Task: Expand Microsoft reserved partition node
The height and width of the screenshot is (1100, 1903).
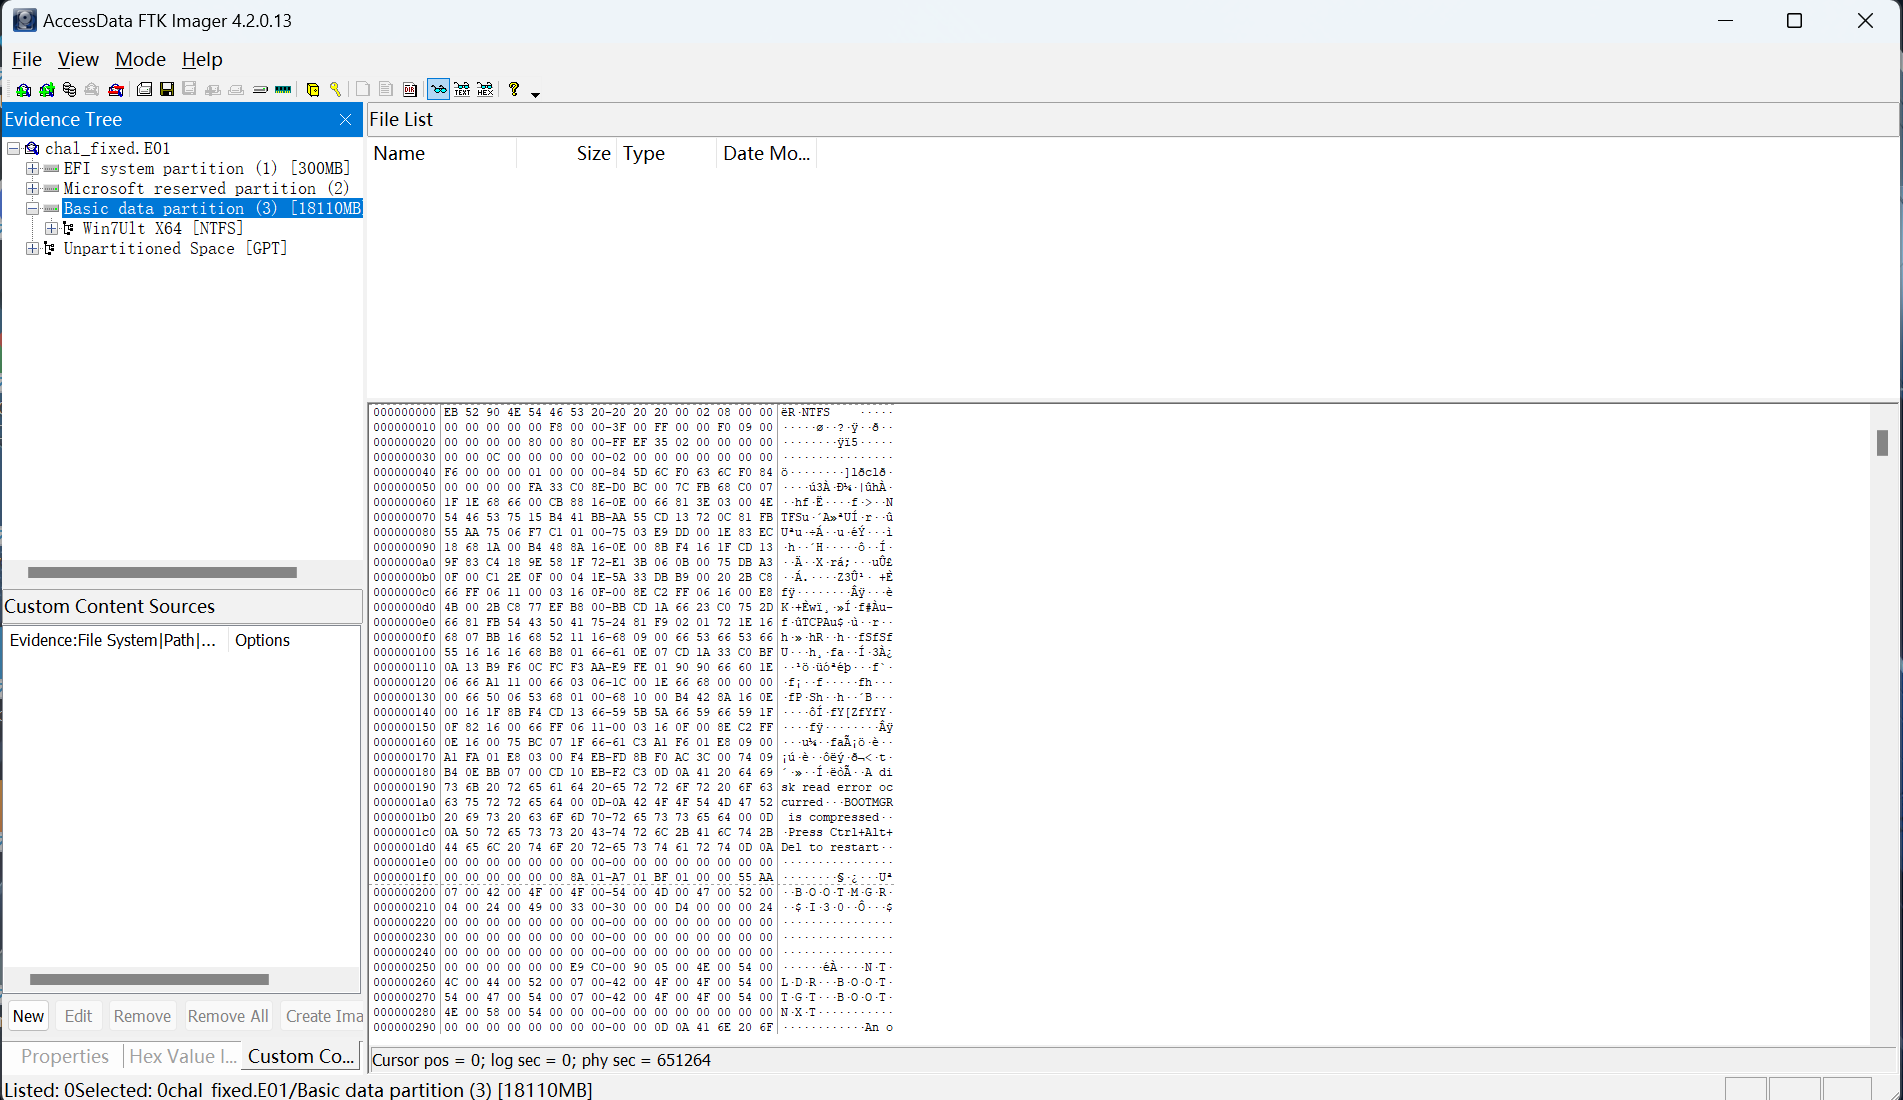Action: click(x=32, y=188)
